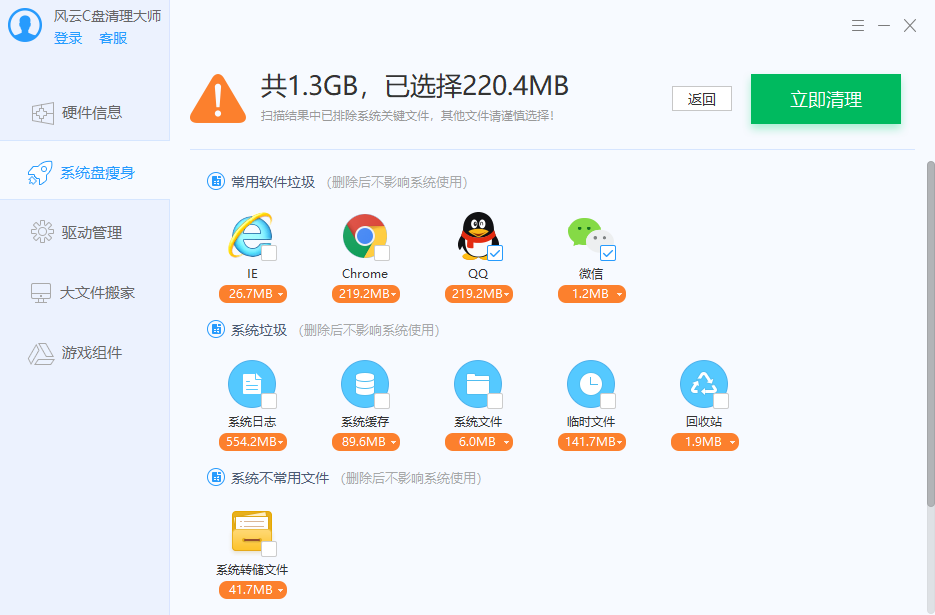Click the WeChat icon
This screenshot has width=935, height=615.
(x=590, y=236)
